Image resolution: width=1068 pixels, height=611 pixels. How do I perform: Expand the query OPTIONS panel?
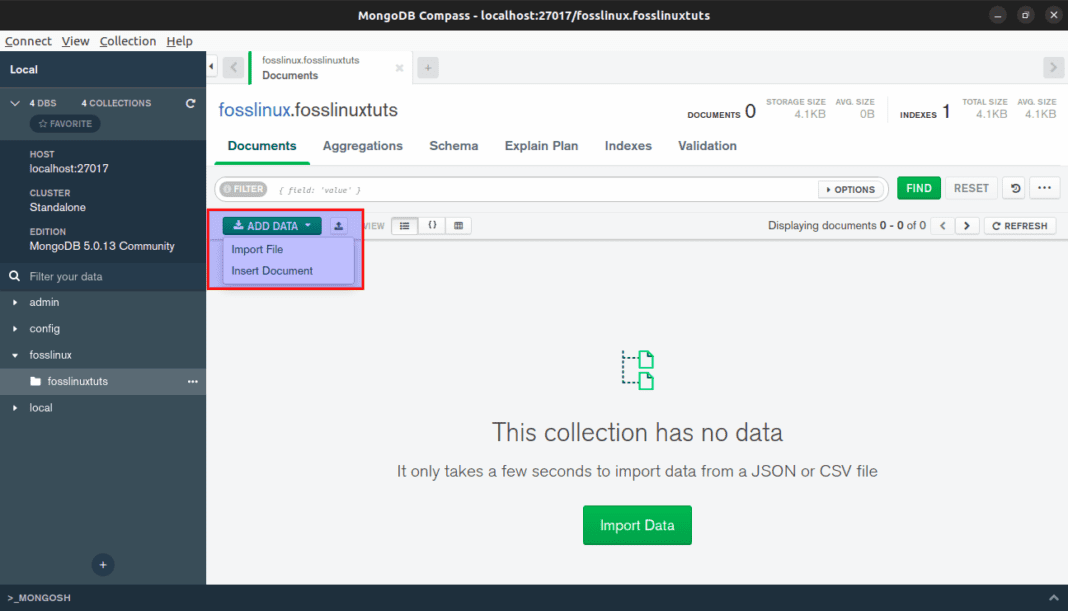(852, 188)
